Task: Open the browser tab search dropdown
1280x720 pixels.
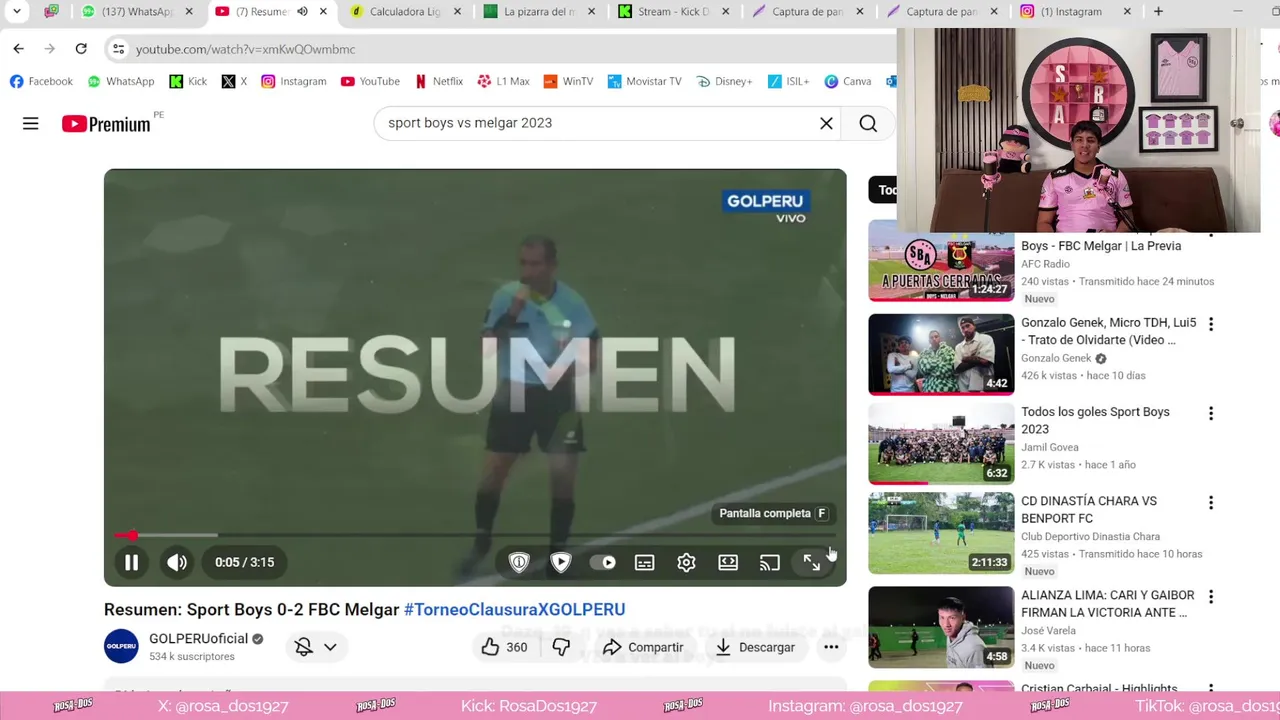Action: click(17, 12)
